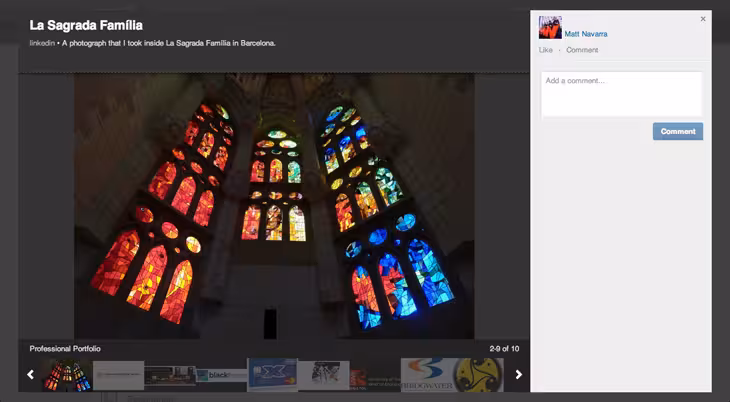Viewport: 730px width, 402px height.
Task: Go to the previous portfolio thumbnails arrow
Action: pyautogui.click(x=31, y=375)
